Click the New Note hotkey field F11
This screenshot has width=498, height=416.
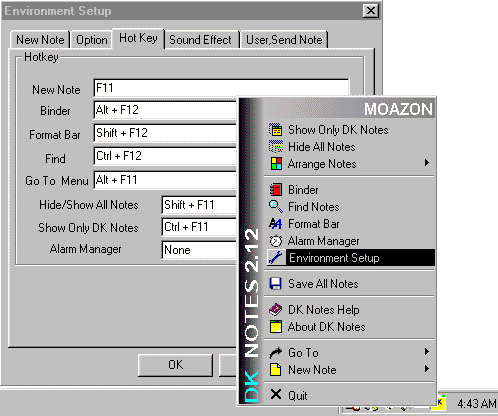(221, 88)
